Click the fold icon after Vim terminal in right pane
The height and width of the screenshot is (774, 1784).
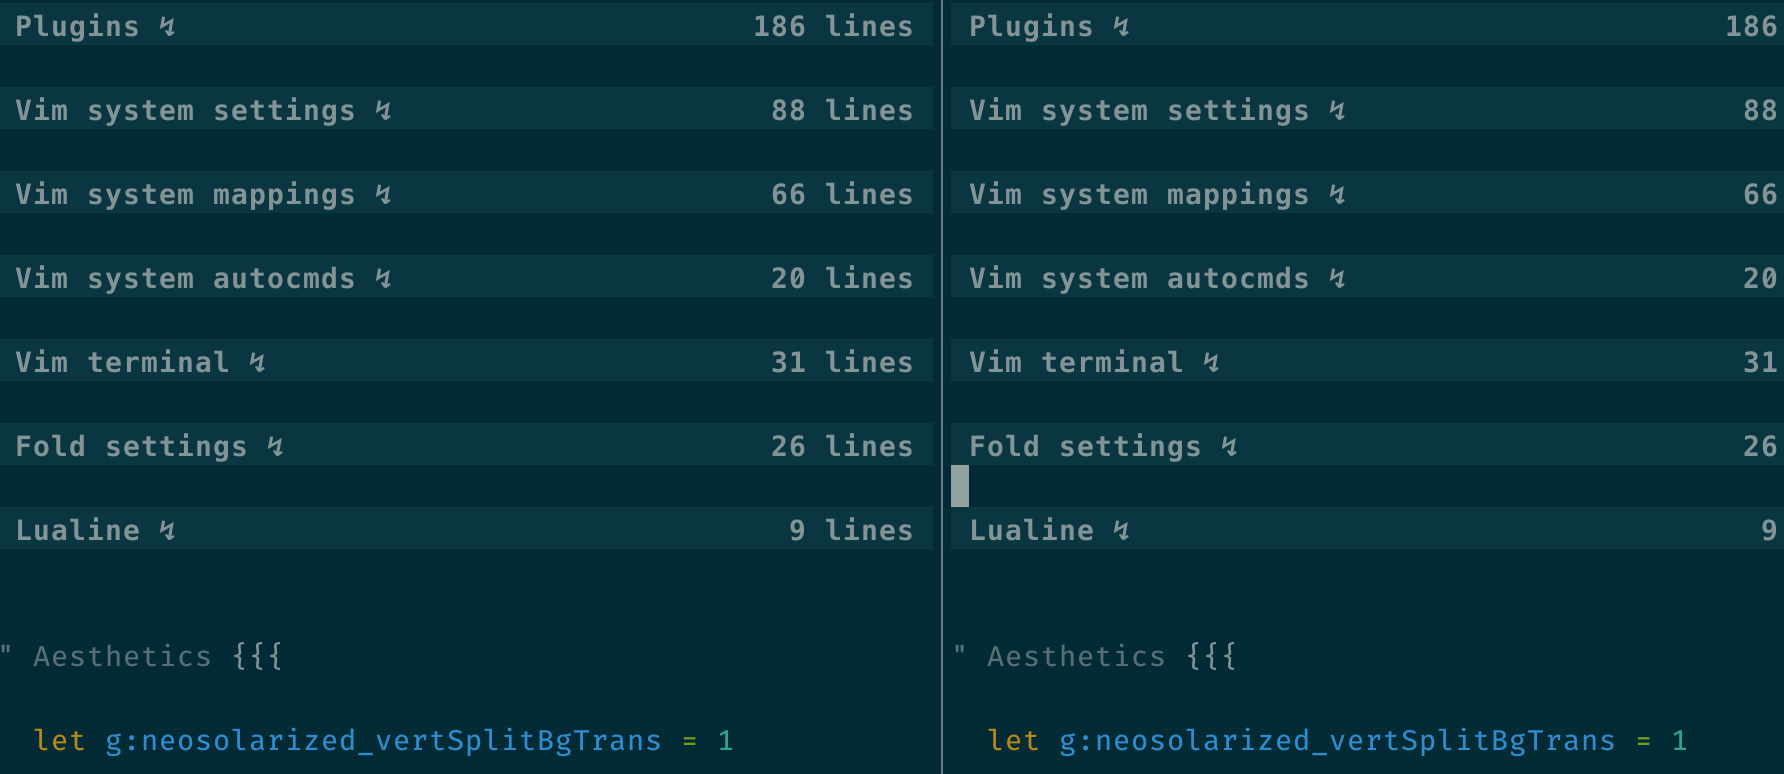coord(1211,363)
